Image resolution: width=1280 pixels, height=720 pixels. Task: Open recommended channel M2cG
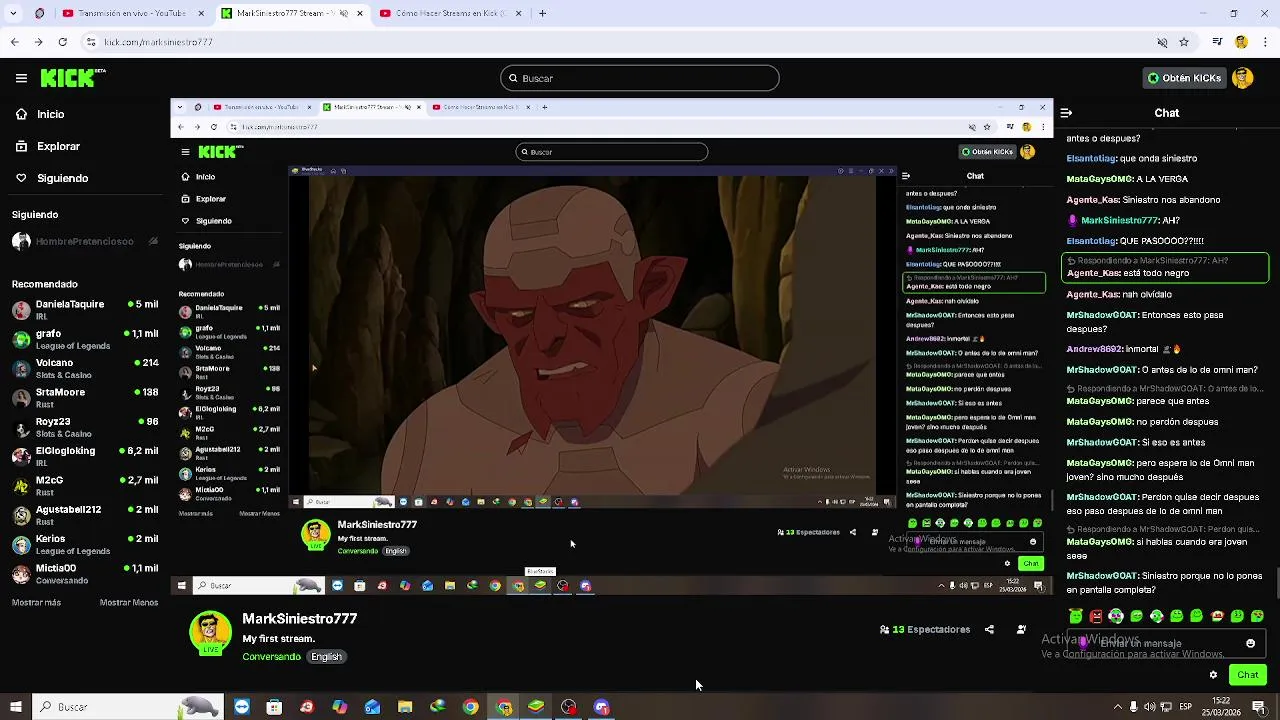coord(85,485)
